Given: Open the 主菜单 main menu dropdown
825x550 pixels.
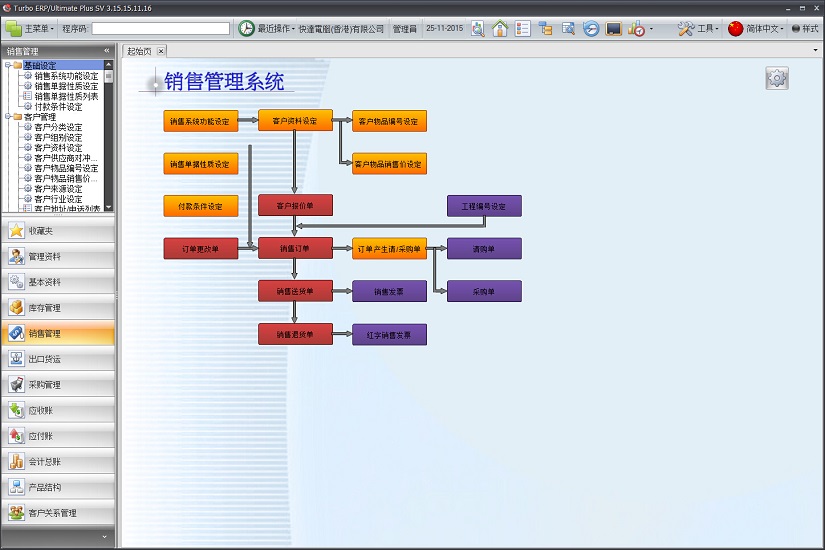Looking at the screenshot, I should click(29, 28).
